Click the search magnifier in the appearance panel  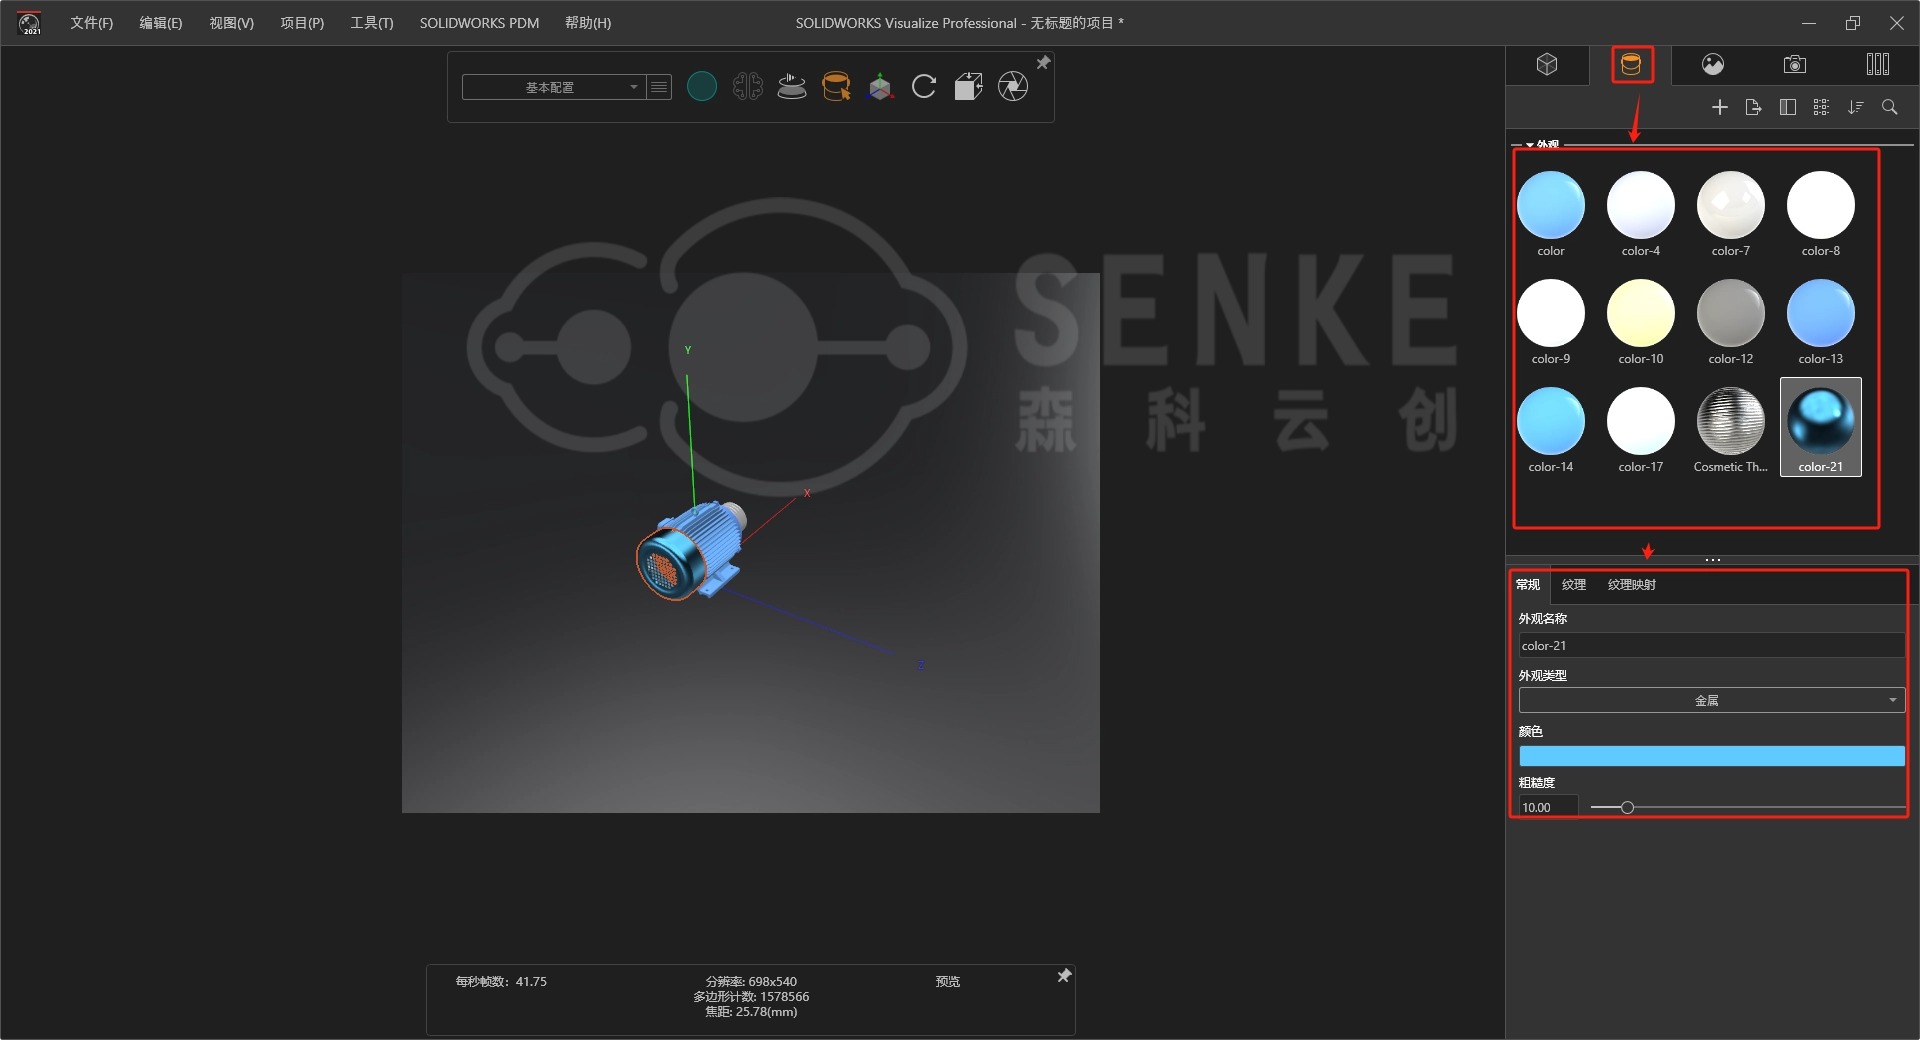pyautogui.click(x=1890, y=107)
